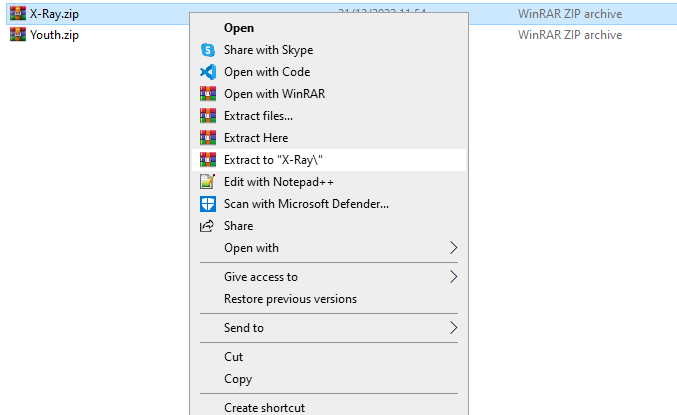The width and height of the screenshot is (677, 415).
Task: Expand the Send to submenu arrow
Action: coord(453,328)
